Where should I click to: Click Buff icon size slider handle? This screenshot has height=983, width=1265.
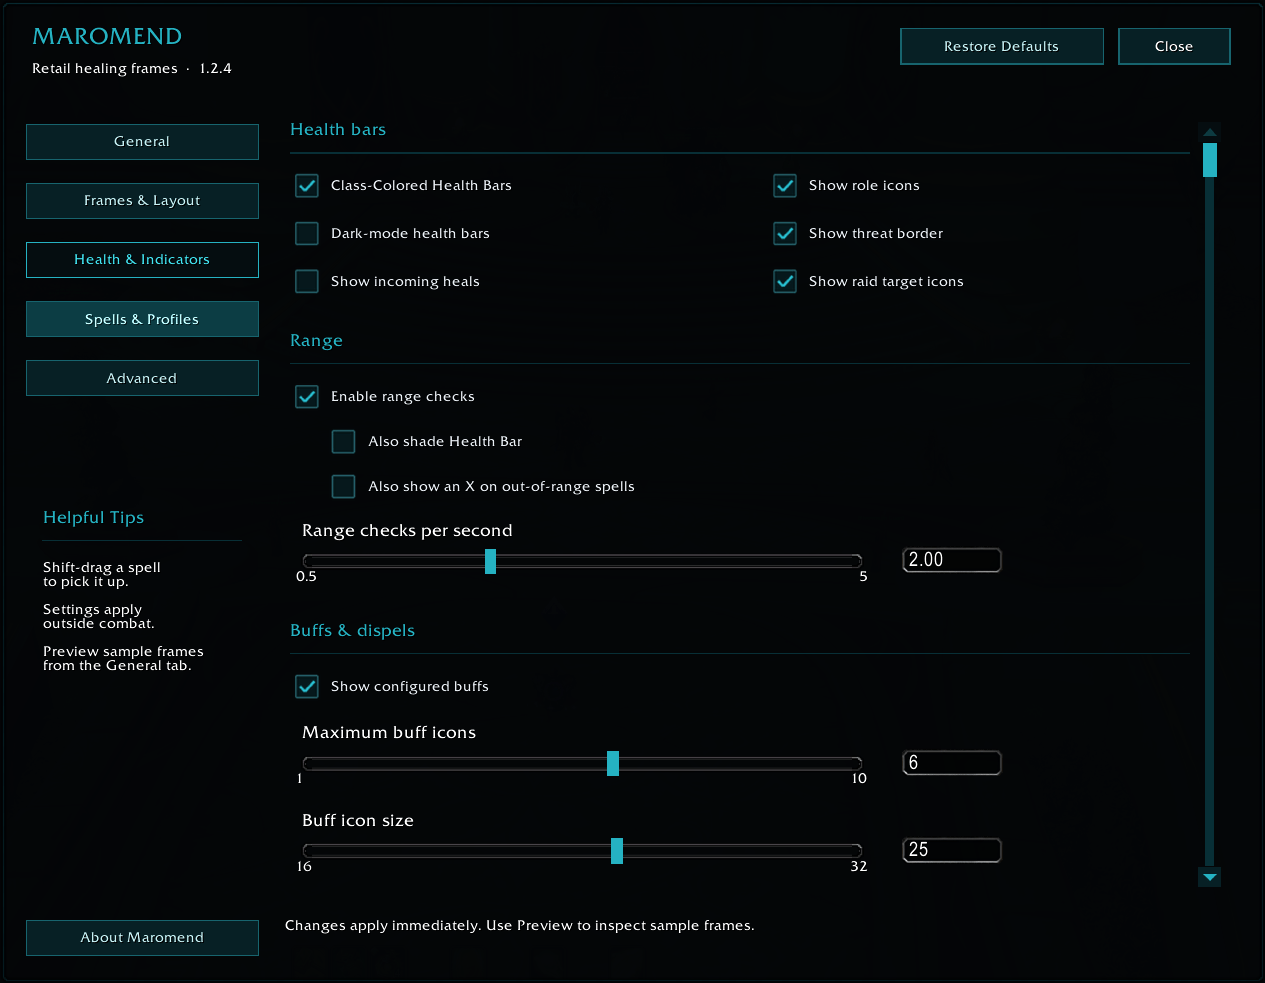click(617, 851)
